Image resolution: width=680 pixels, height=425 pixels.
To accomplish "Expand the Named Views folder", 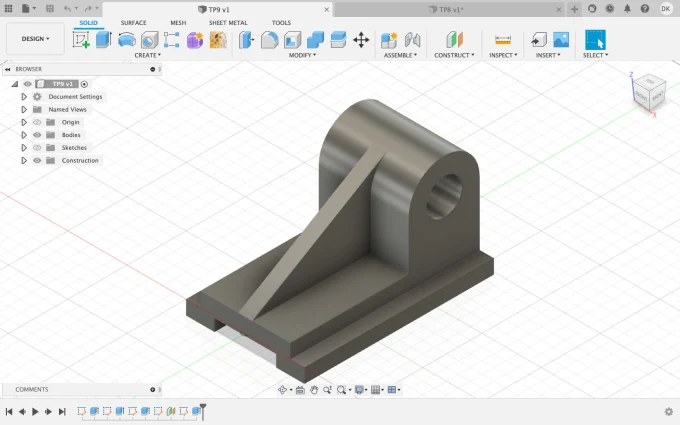I will 24,109.
